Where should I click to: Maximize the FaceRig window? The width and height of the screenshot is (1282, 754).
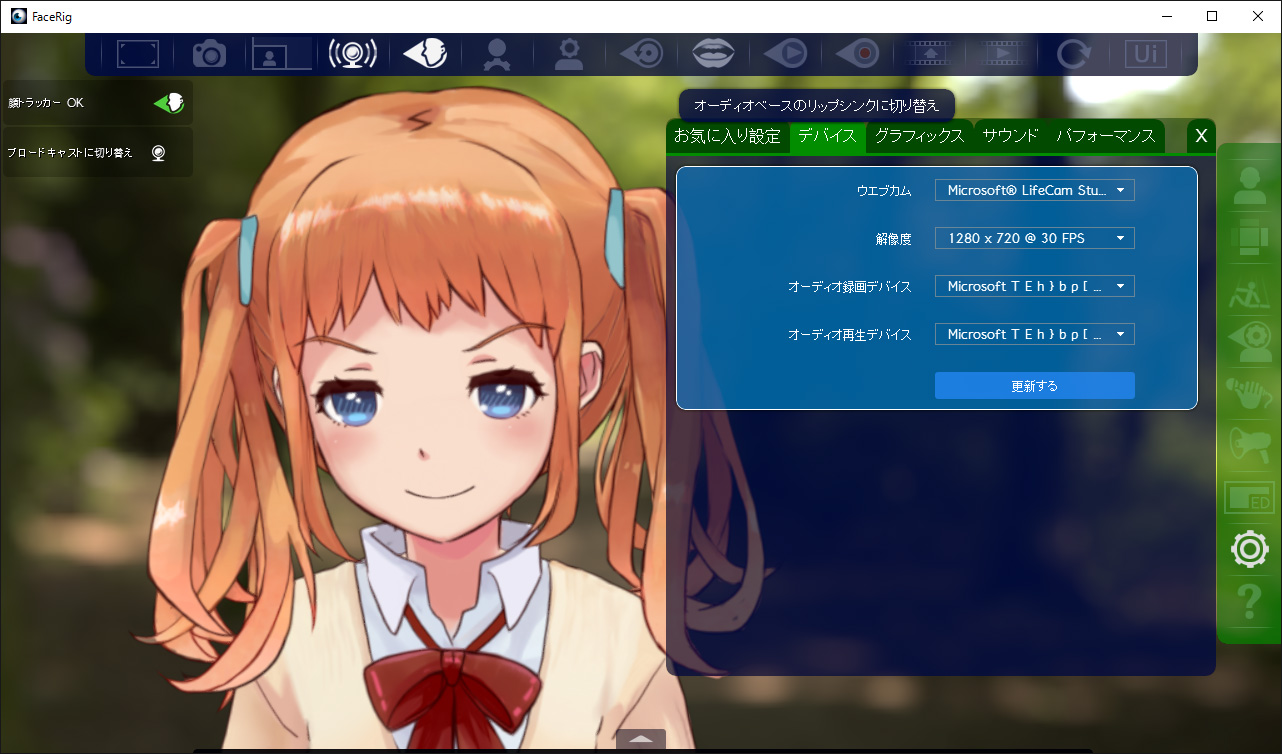1212,16
